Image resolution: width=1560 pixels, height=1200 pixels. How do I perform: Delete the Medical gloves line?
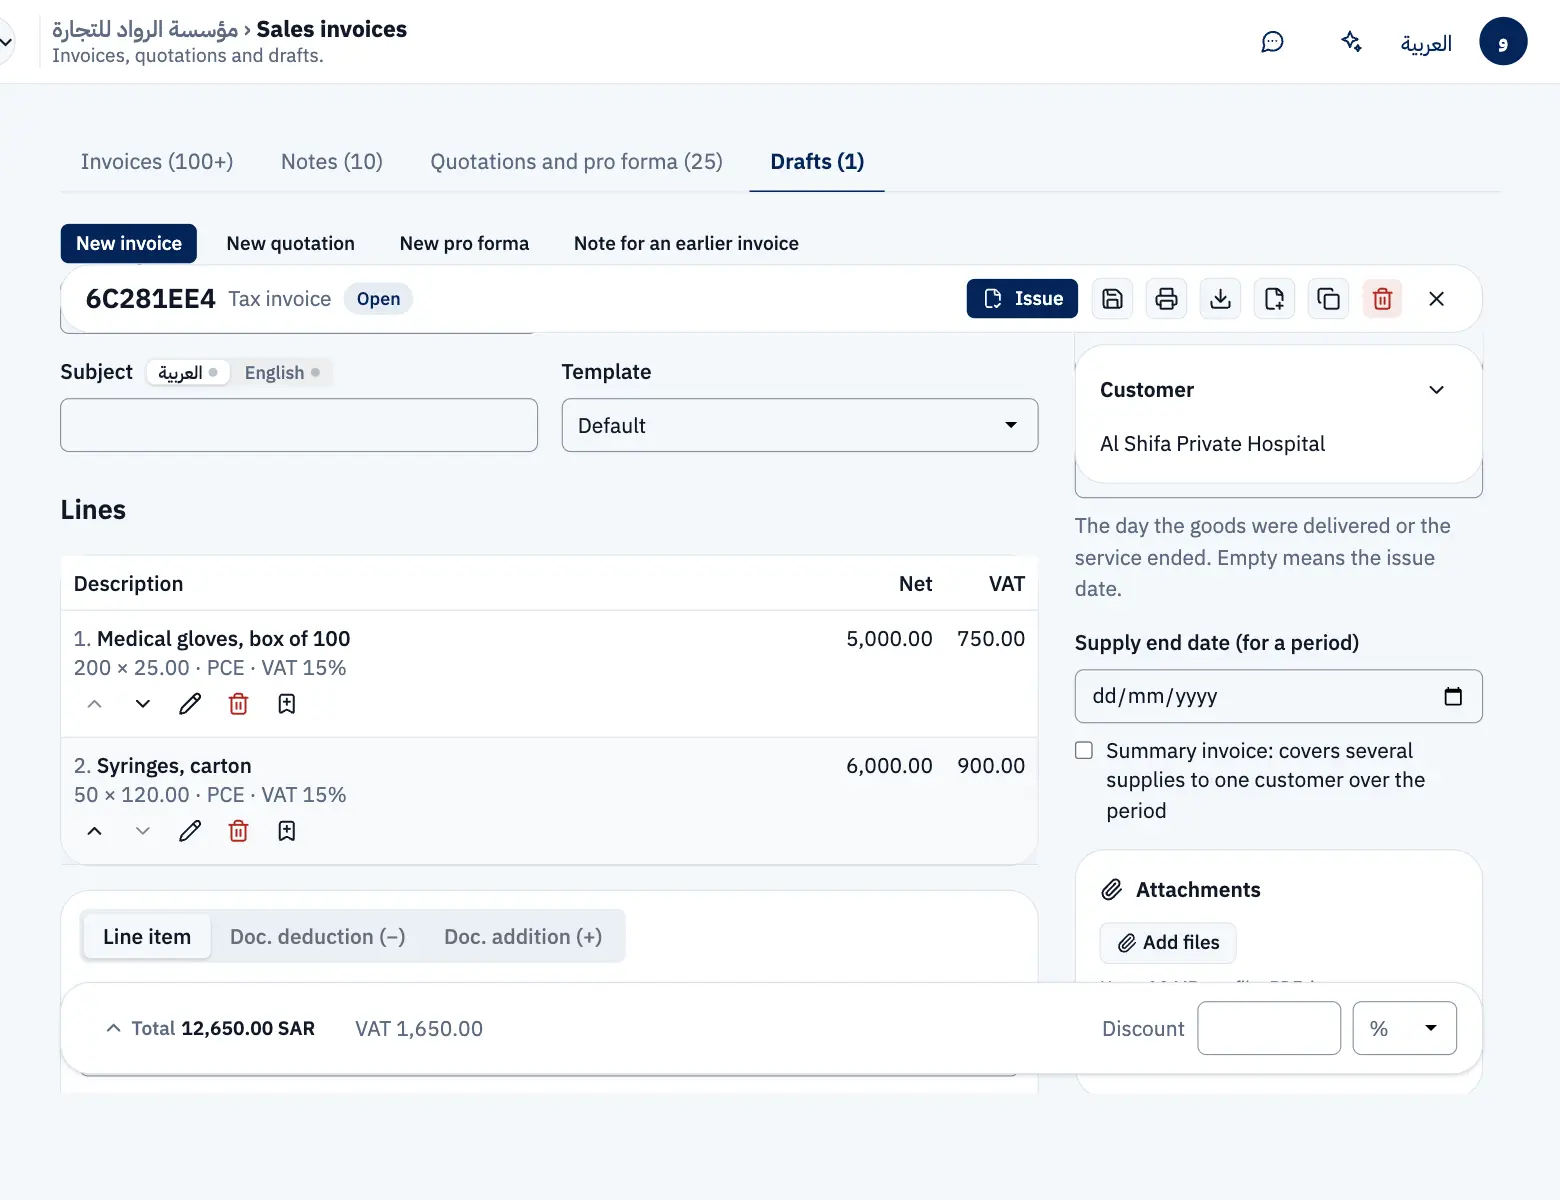[x=238, y=704]
